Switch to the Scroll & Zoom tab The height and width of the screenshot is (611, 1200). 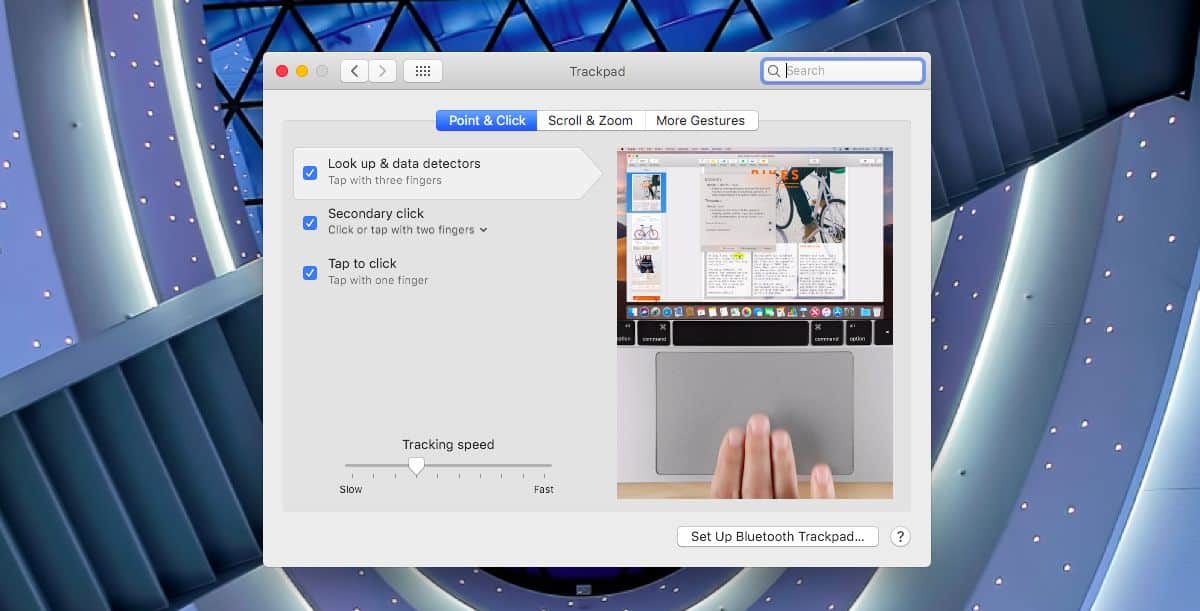click(590, 120)
